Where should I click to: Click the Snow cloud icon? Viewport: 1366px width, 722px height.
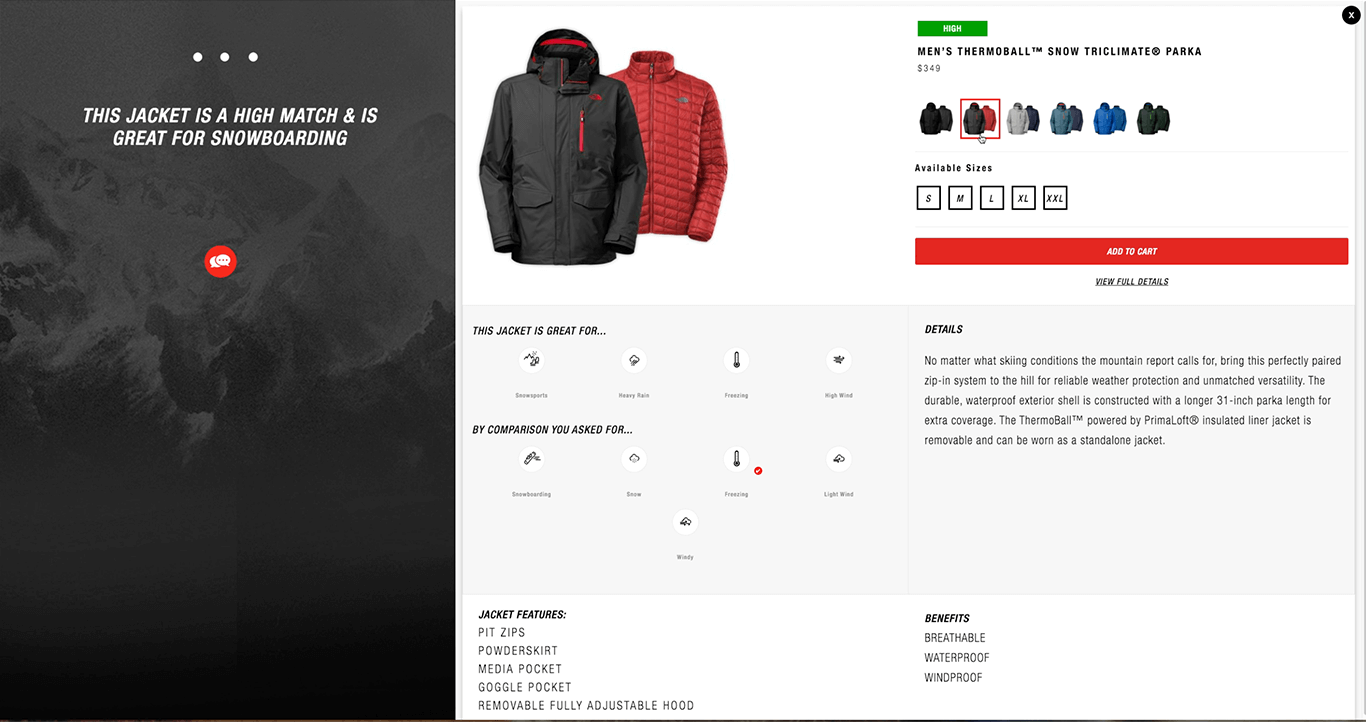[634, 459]
